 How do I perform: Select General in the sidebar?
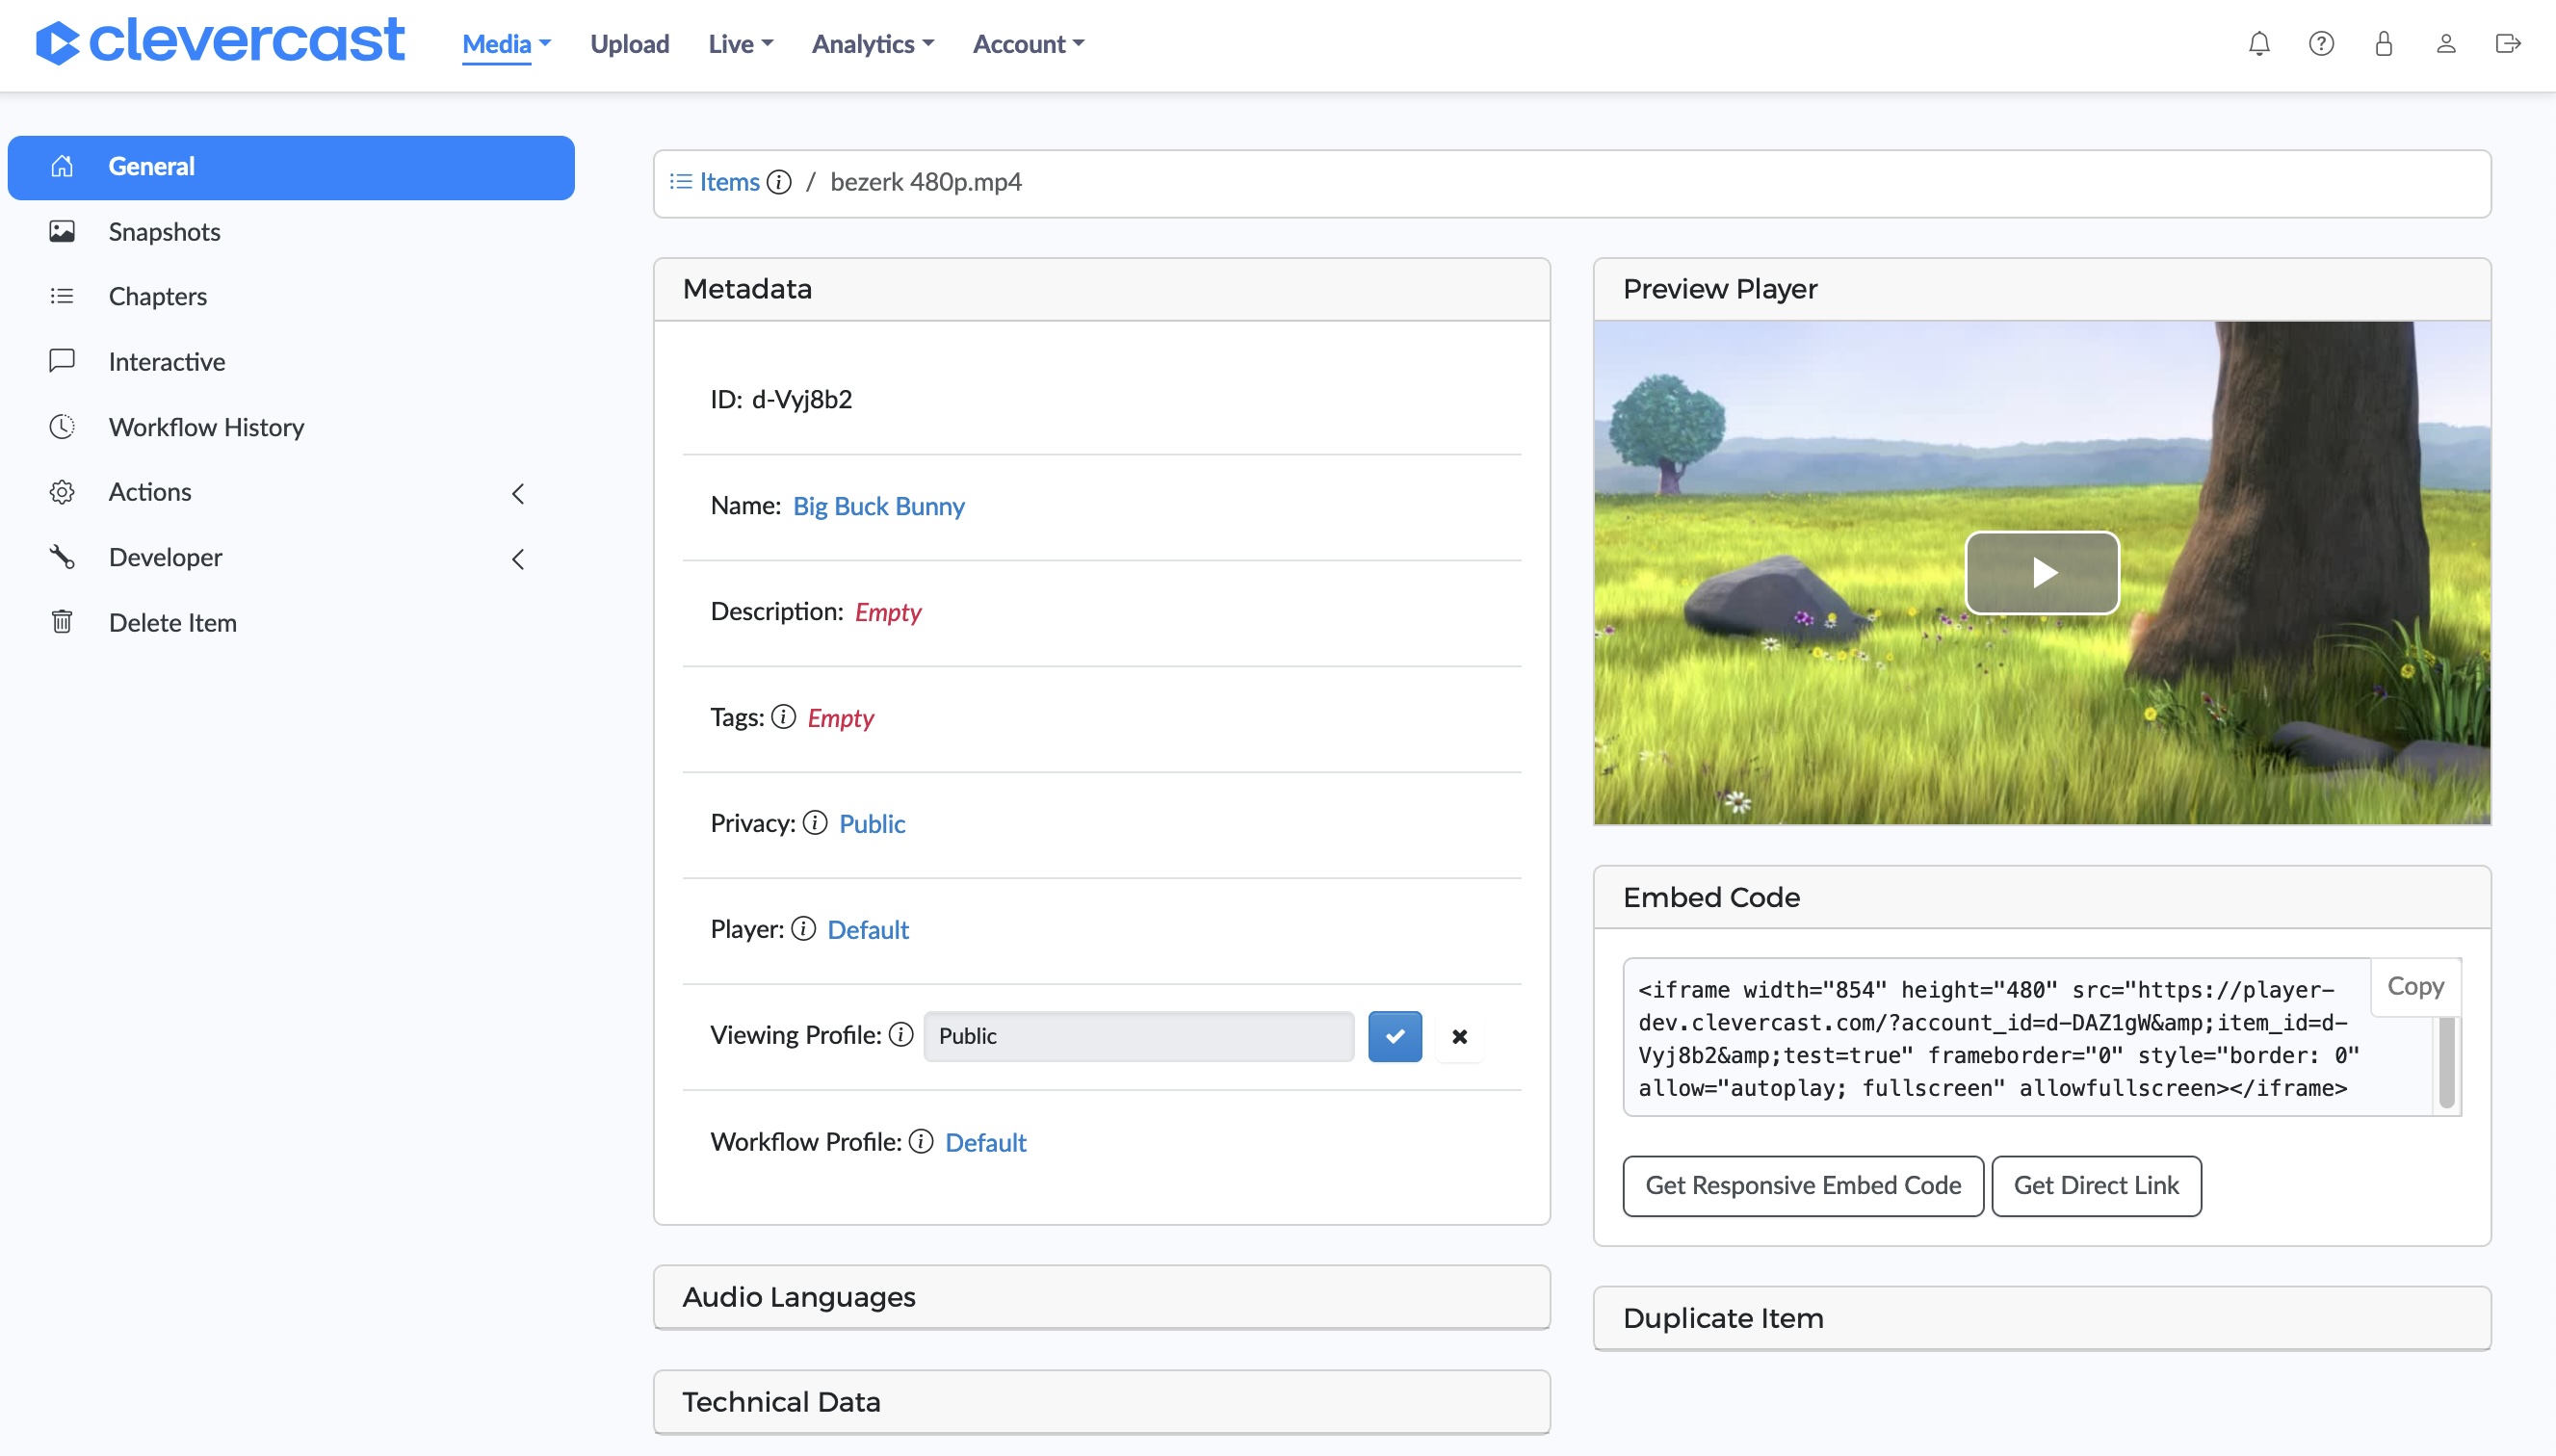pyautogui.click(x=291, y=167)
